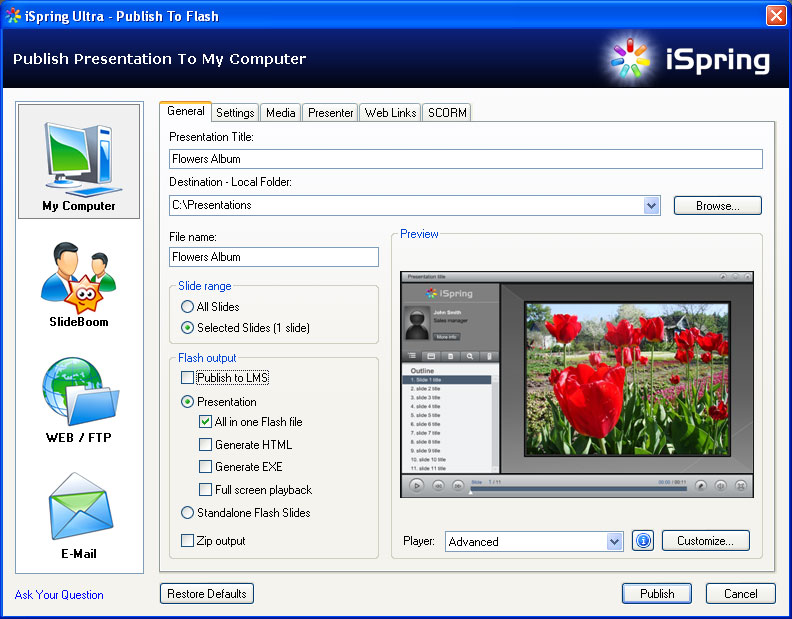
Task: Open the Destination Local Folder dropdown arrow
Action: tap(652, 206)
